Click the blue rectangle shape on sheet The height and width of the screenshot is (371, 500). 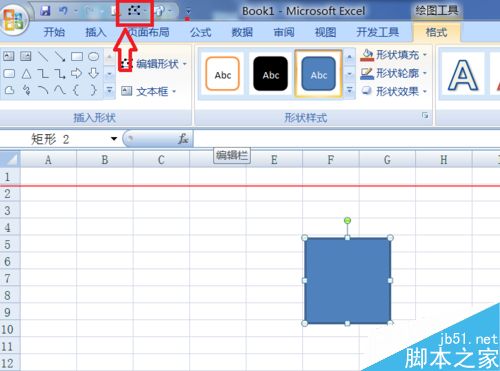(x=347, y=281)
